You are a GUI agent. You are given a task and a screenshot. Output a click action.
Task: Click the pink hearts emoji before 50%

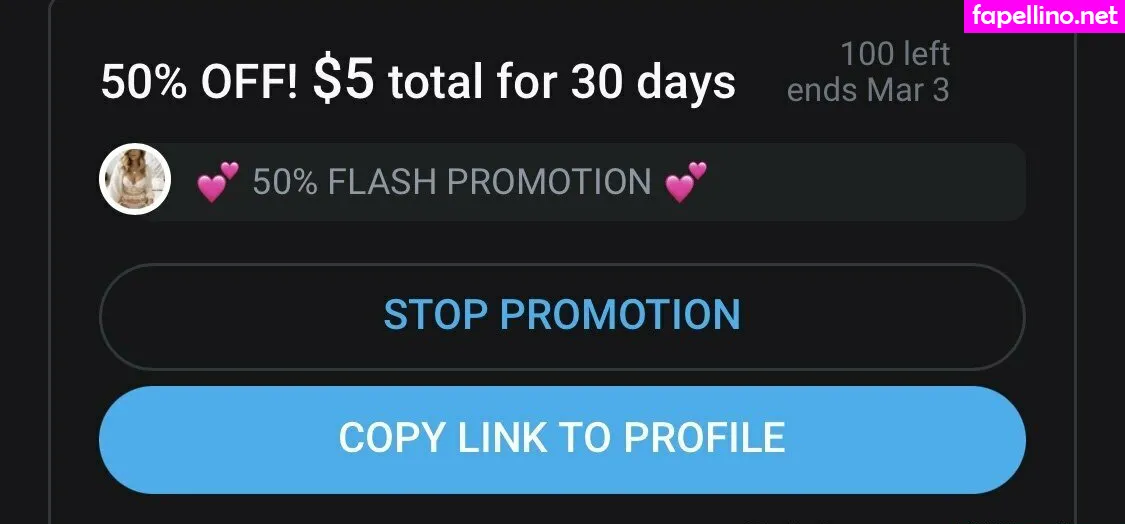point(218,182)
